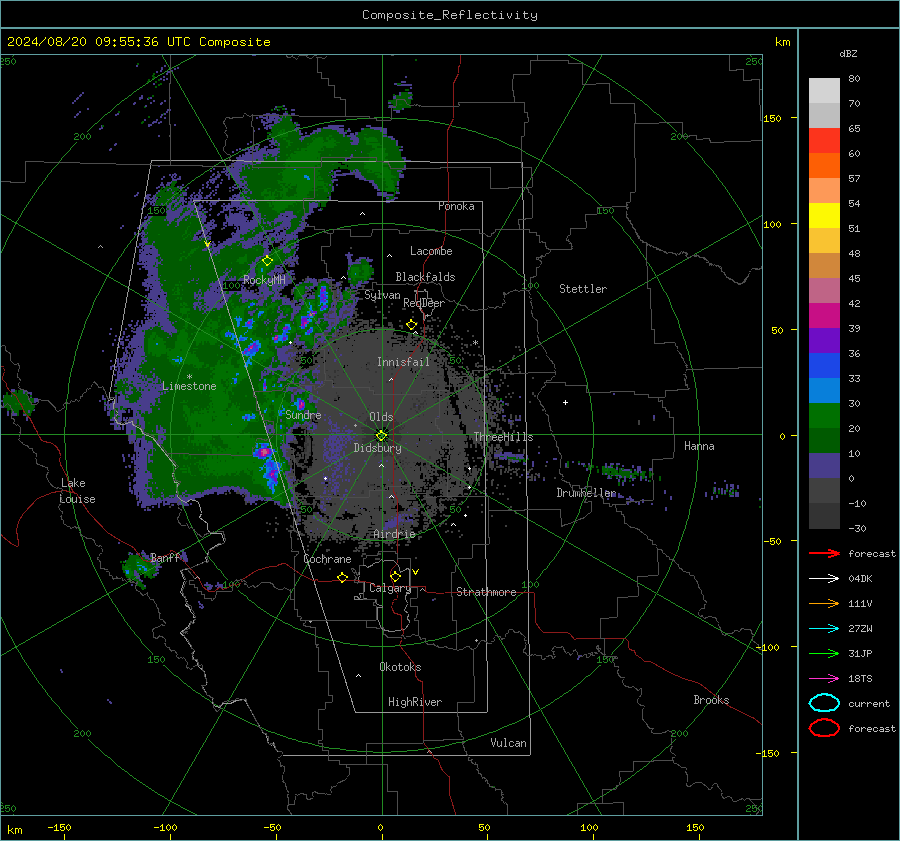
Task: Click the yellow diamond marker above RockyMH
Action: click(267, 261)
